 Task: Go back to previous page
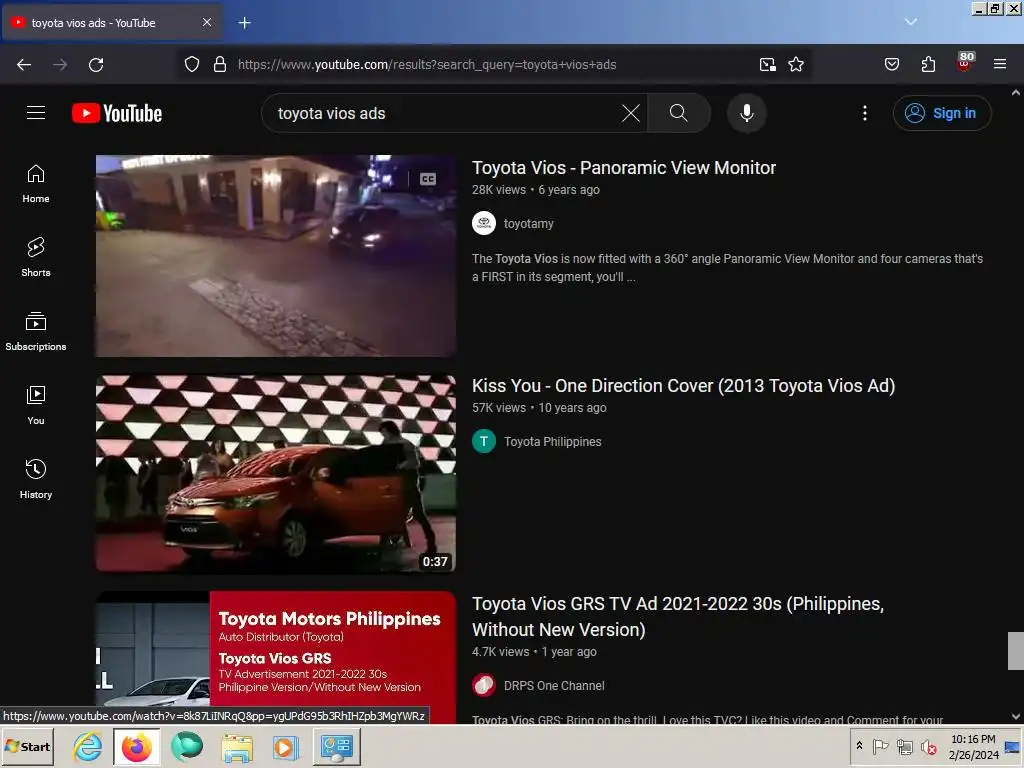(x=24, y=65)
